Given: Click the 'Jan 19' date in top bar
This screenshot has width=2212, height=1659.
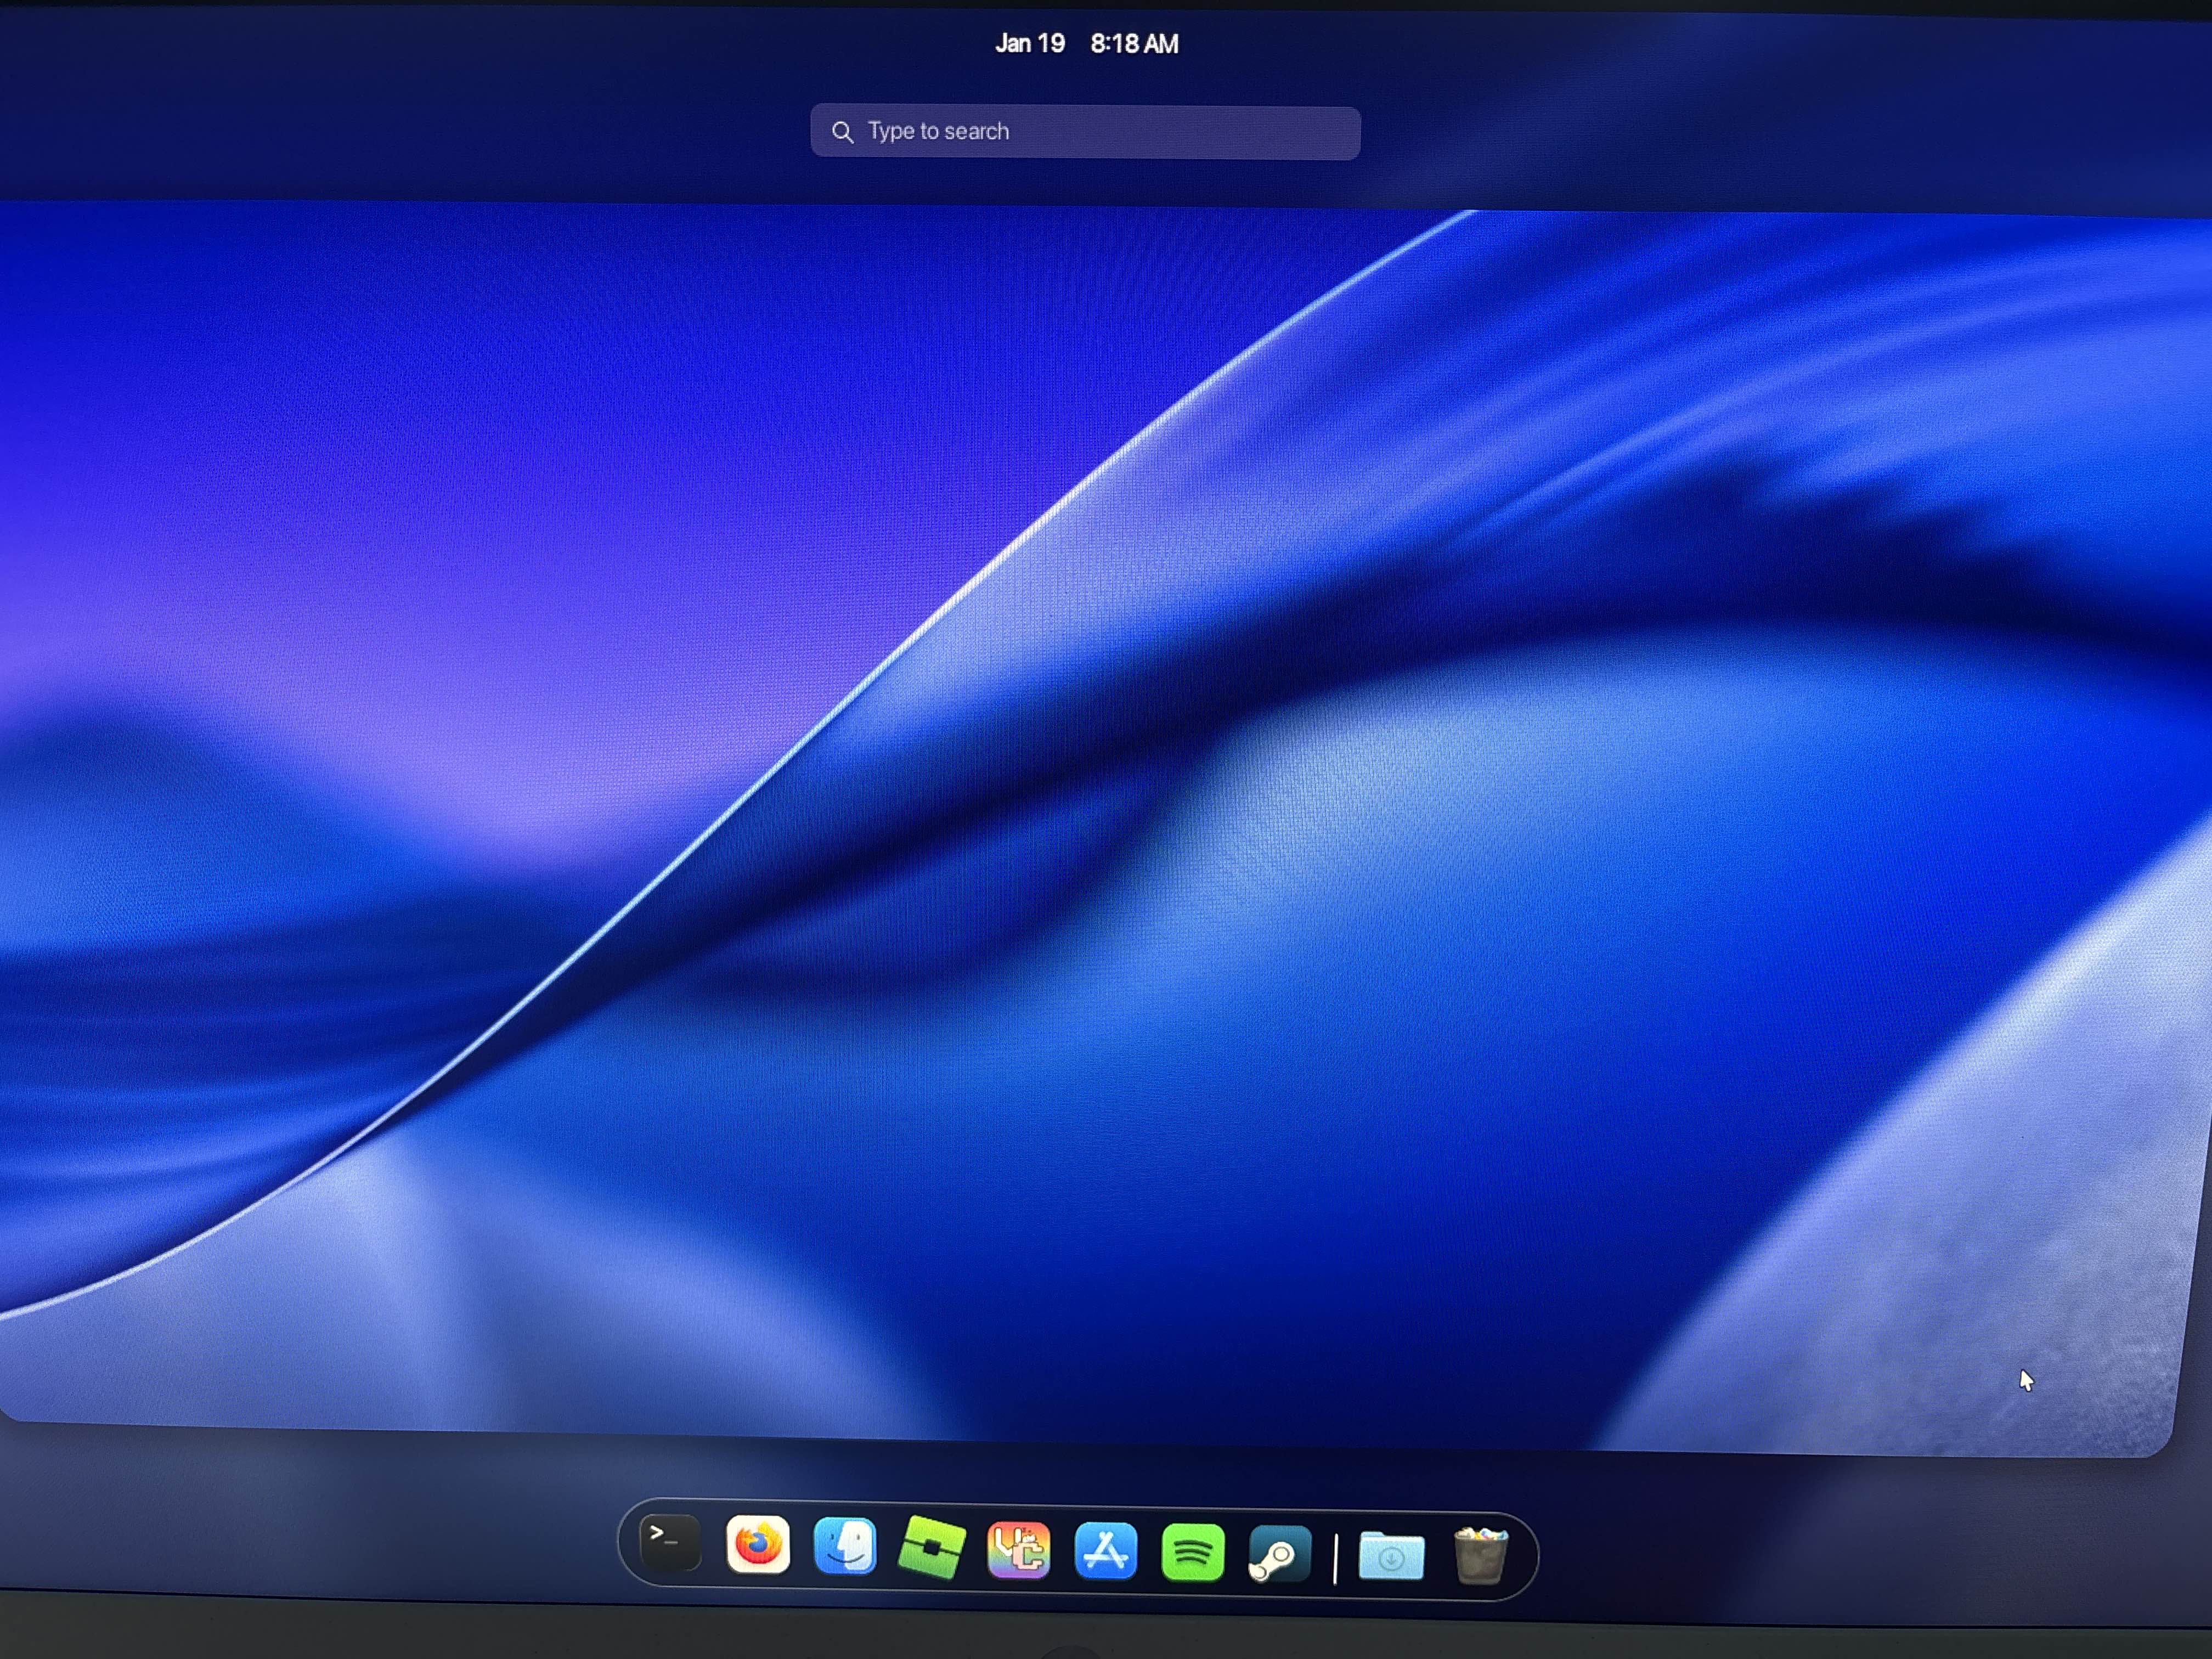Looking at the screenshot, I should coord(1030,44).
